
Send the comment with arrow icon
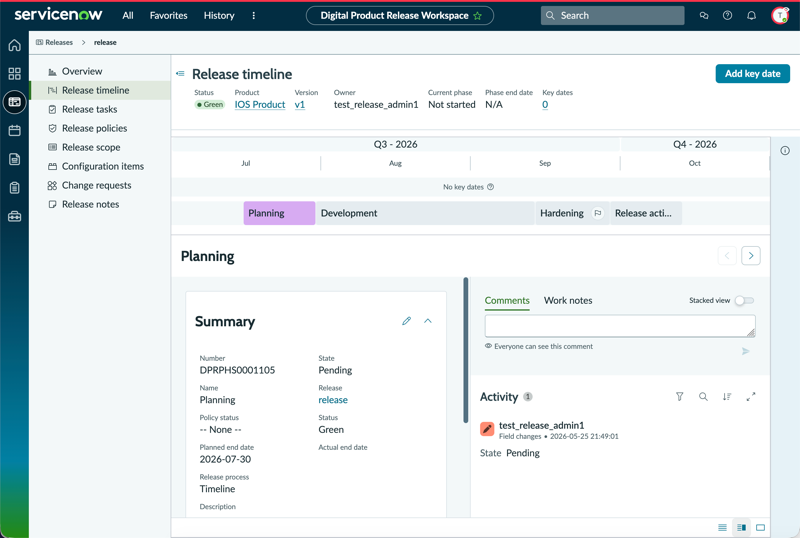click(x=745, y=351)
